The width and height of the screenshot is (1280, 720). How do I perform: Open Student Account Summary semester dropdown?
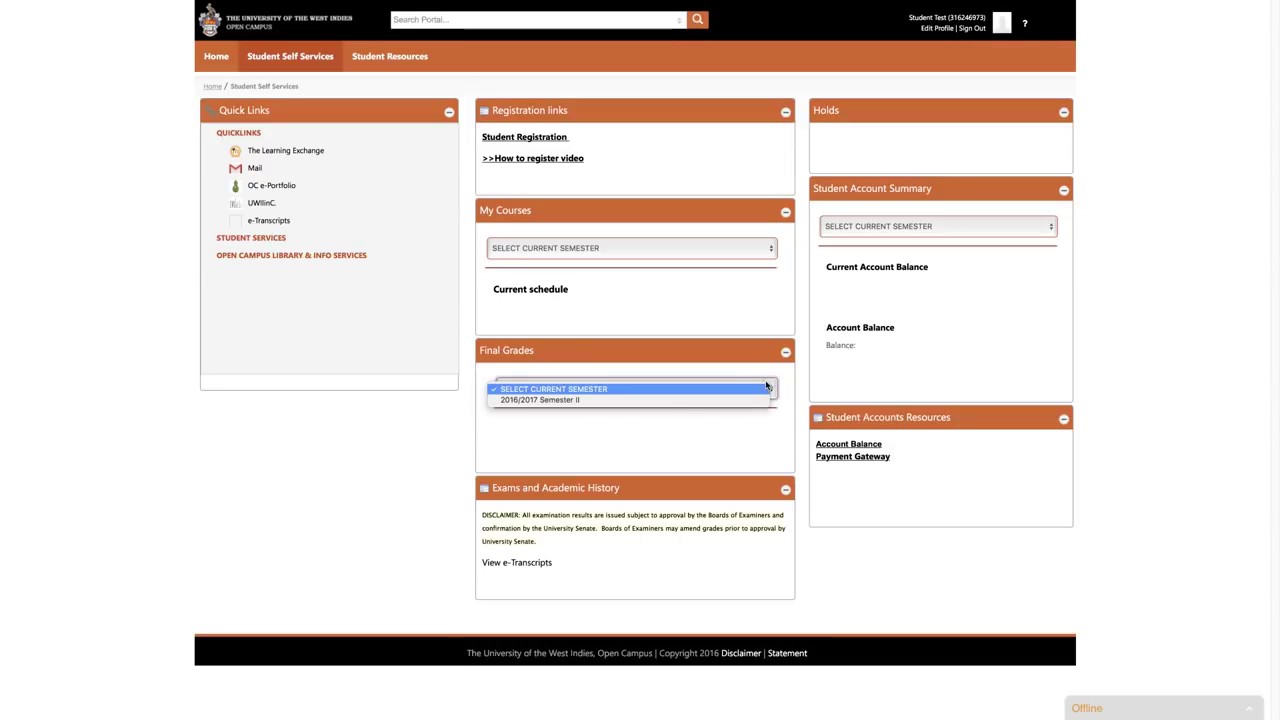pos(937,226)
